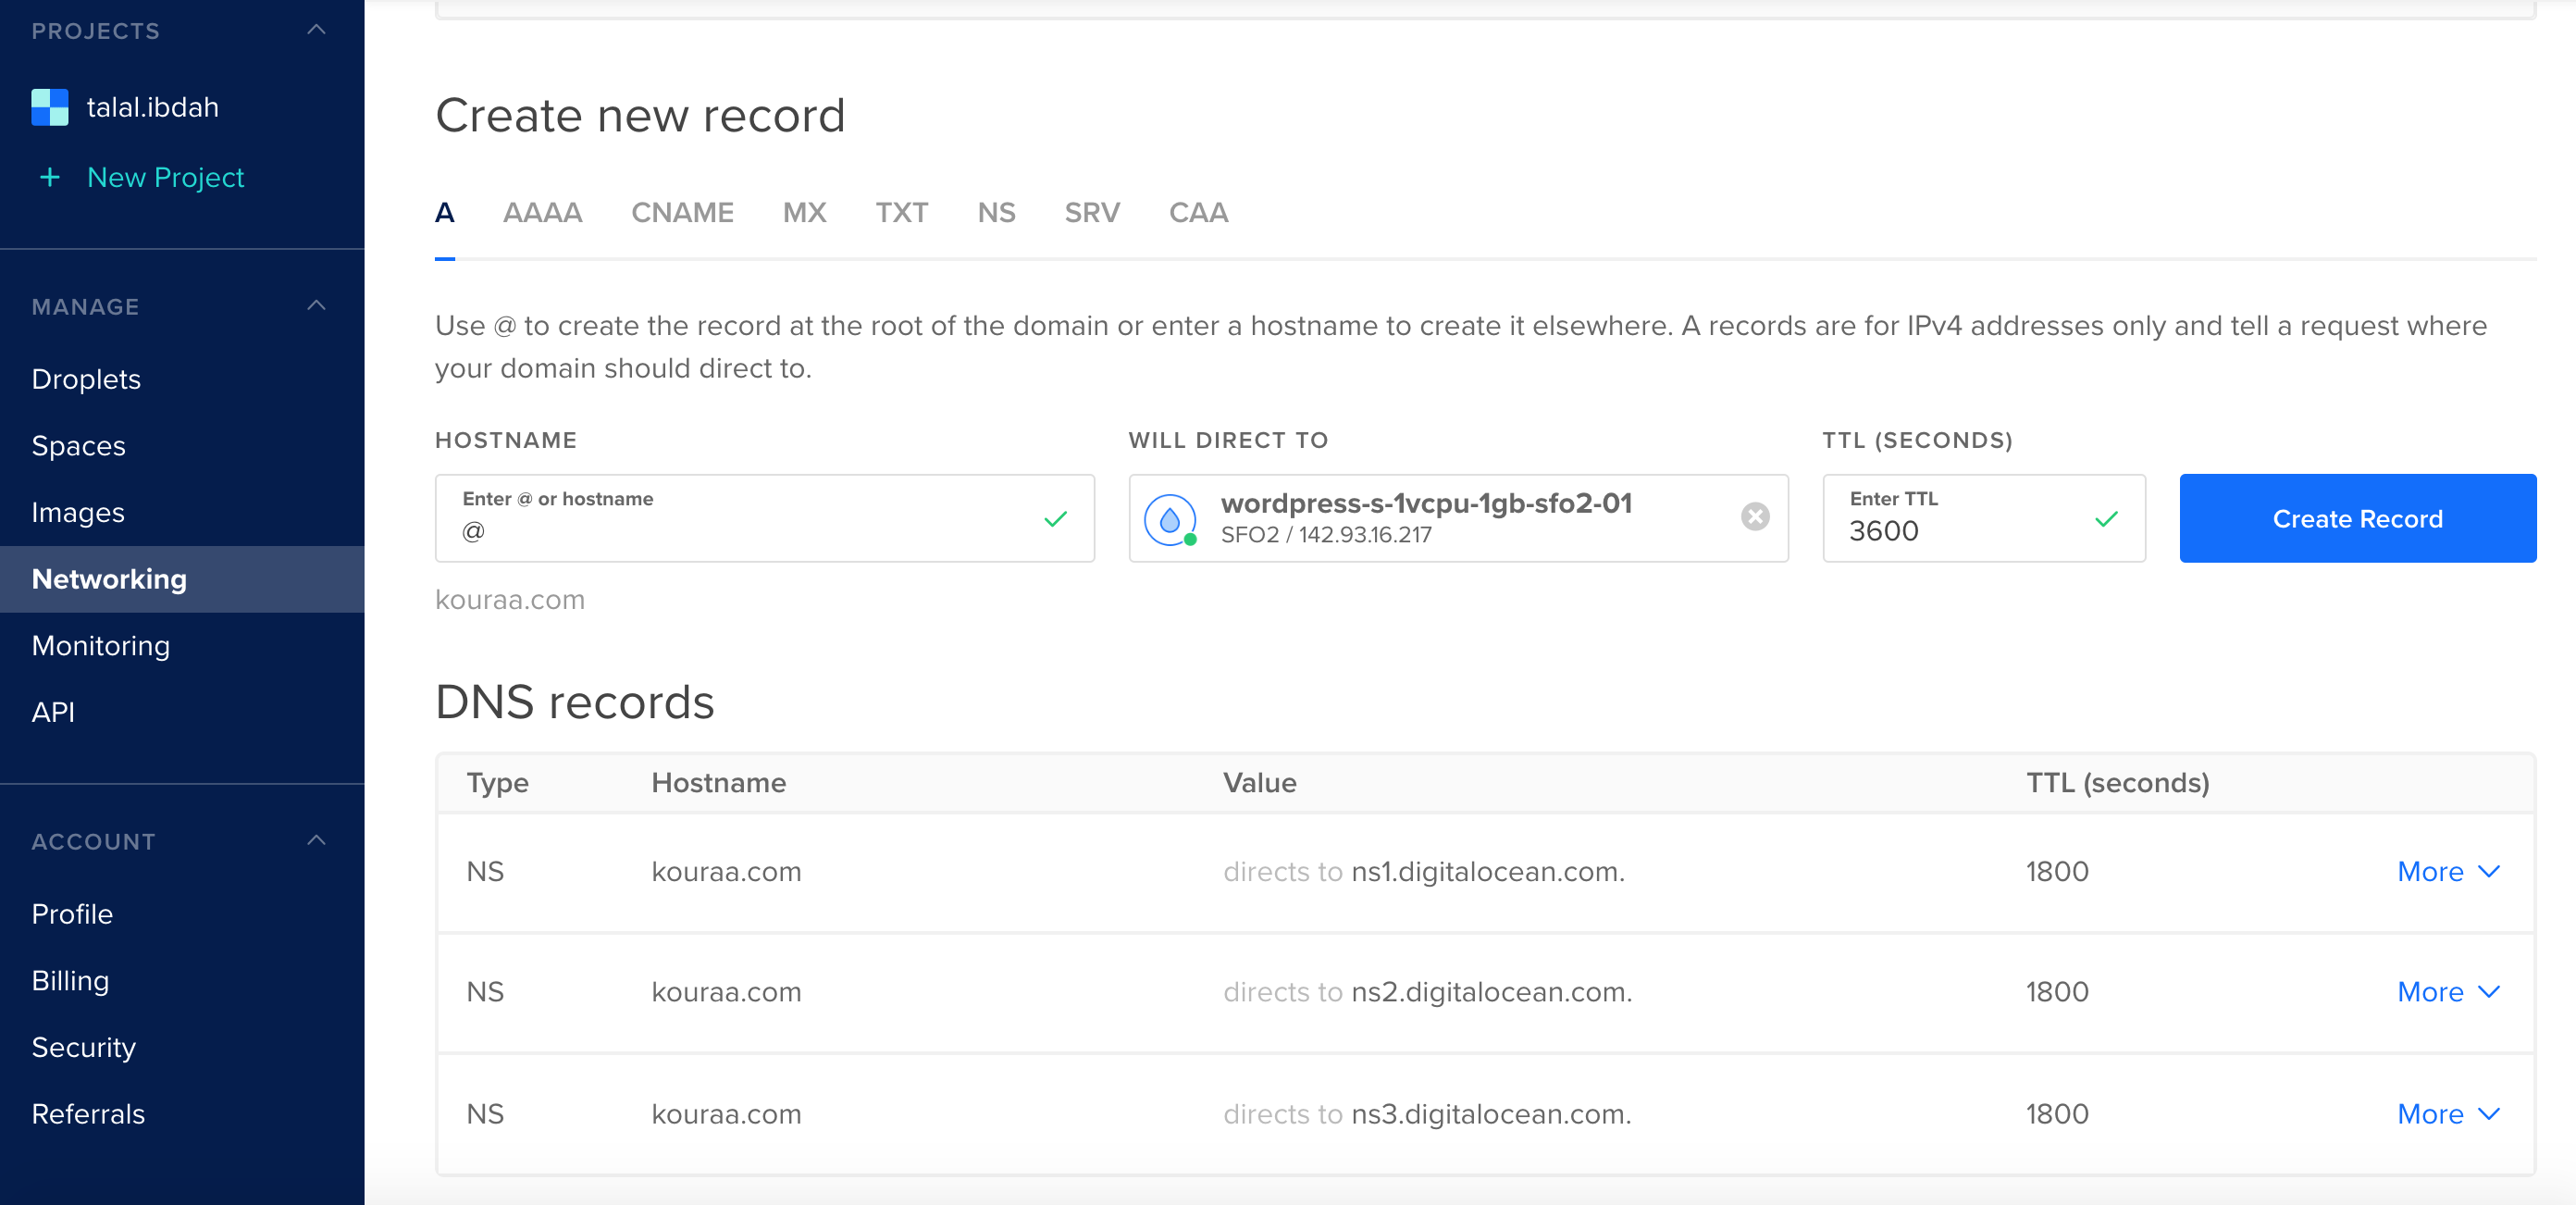Collapse the PROJECTS section
Image resolution: width=2576 pixels, height=1205 pixels.
317,30
